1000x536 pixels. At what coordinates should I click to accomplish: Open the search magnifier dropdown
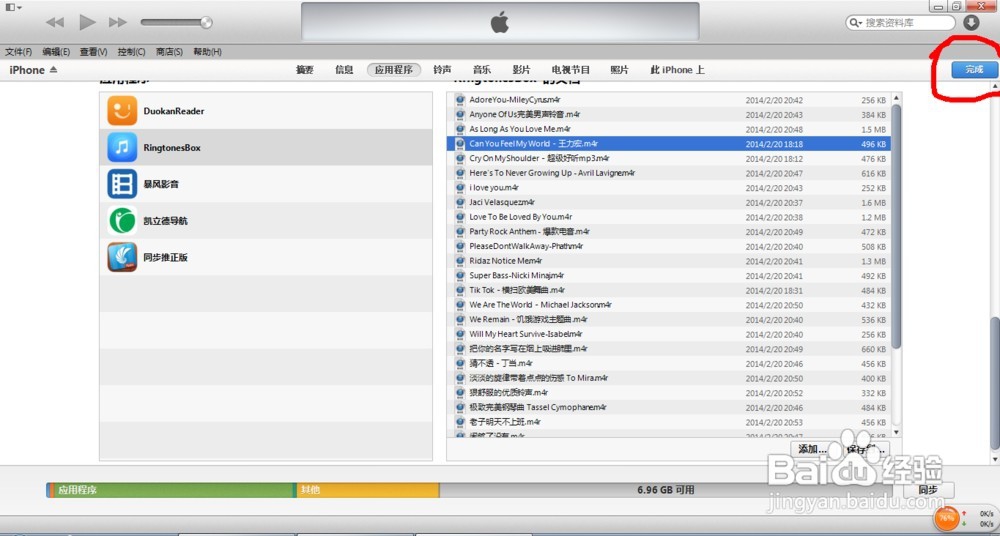(x=855, y=22)
